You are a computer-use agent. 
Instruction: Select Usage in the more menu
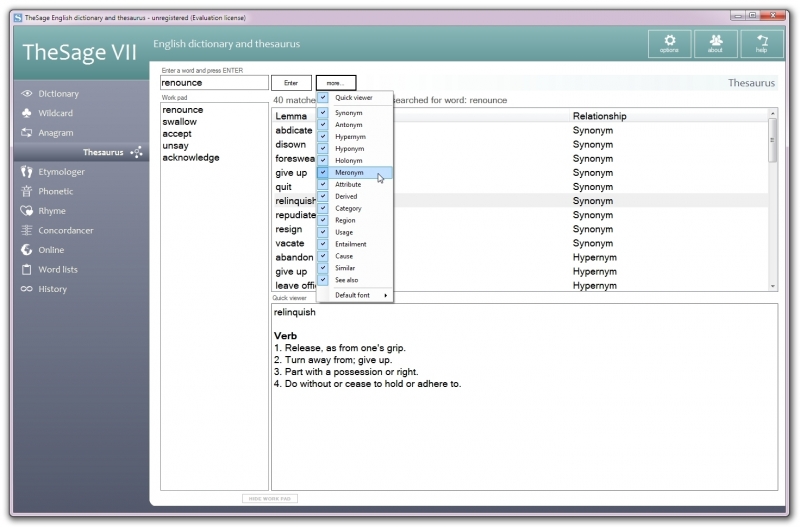coord(355,232)
